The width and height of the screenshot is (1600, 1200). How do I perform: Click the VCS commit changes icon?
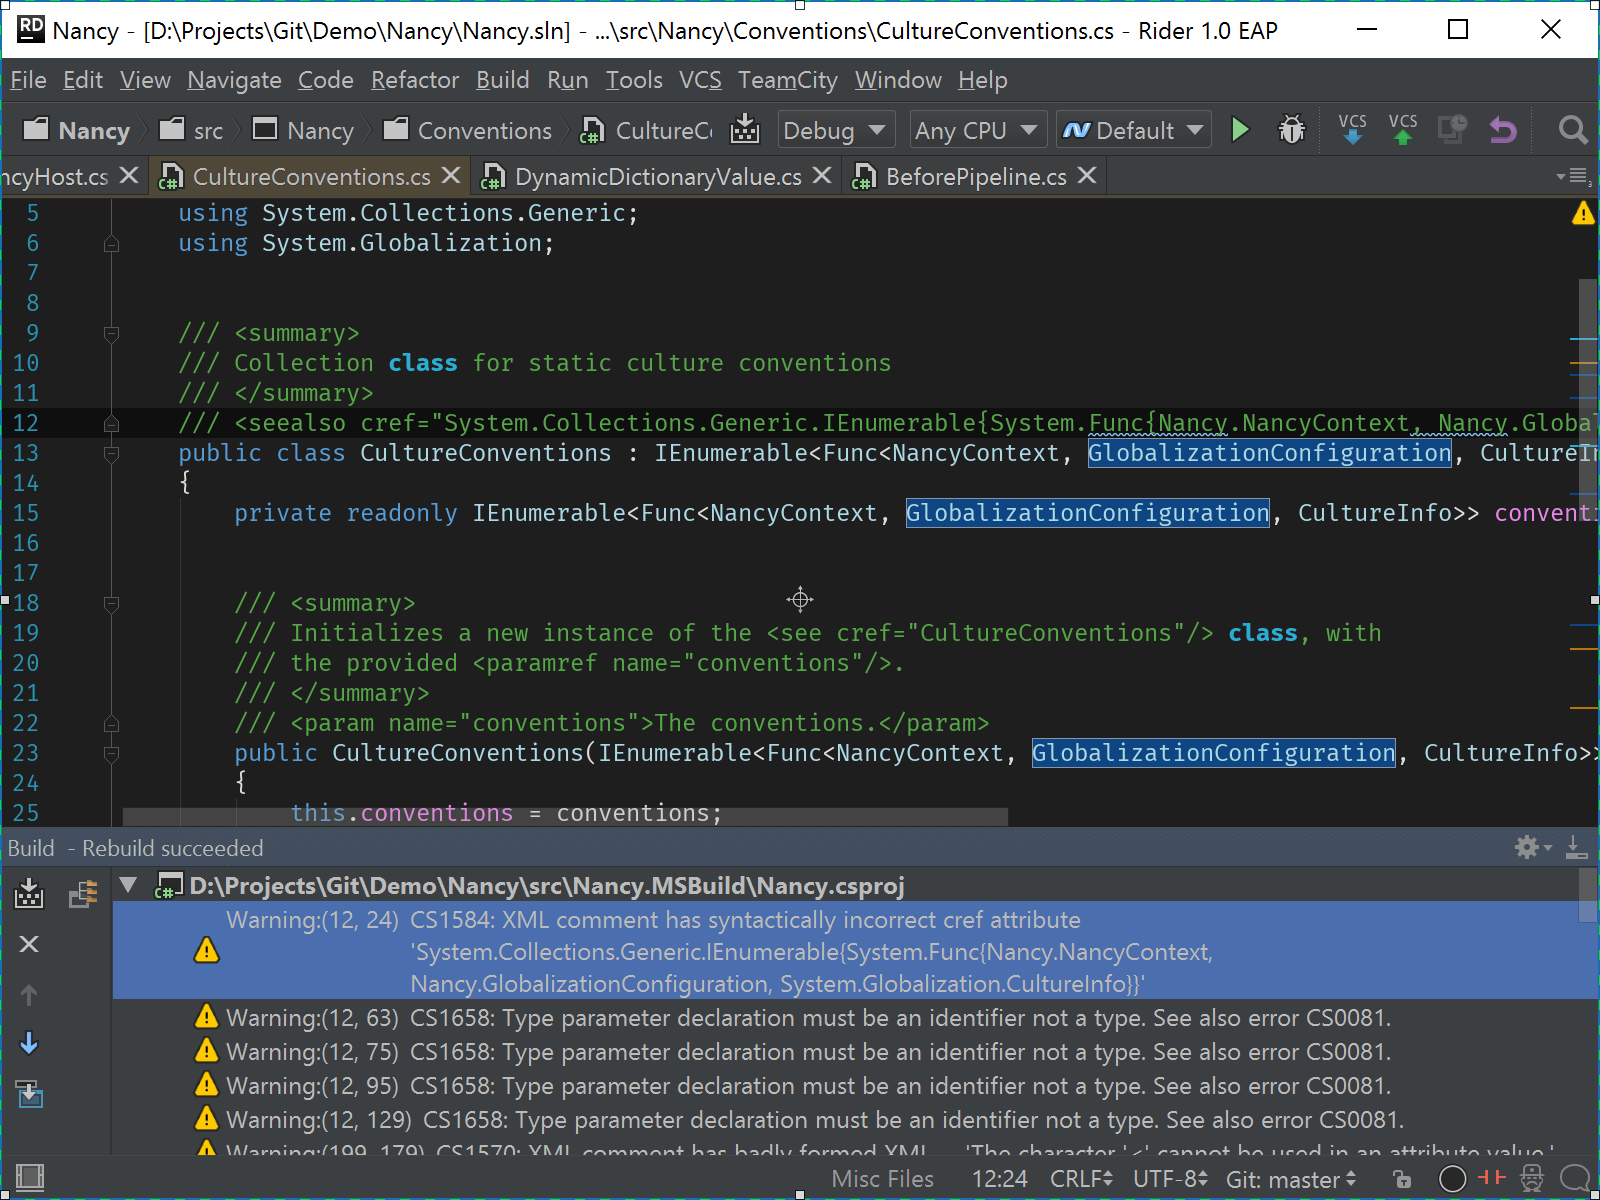pyautogui.click(x=1403, y=130)
